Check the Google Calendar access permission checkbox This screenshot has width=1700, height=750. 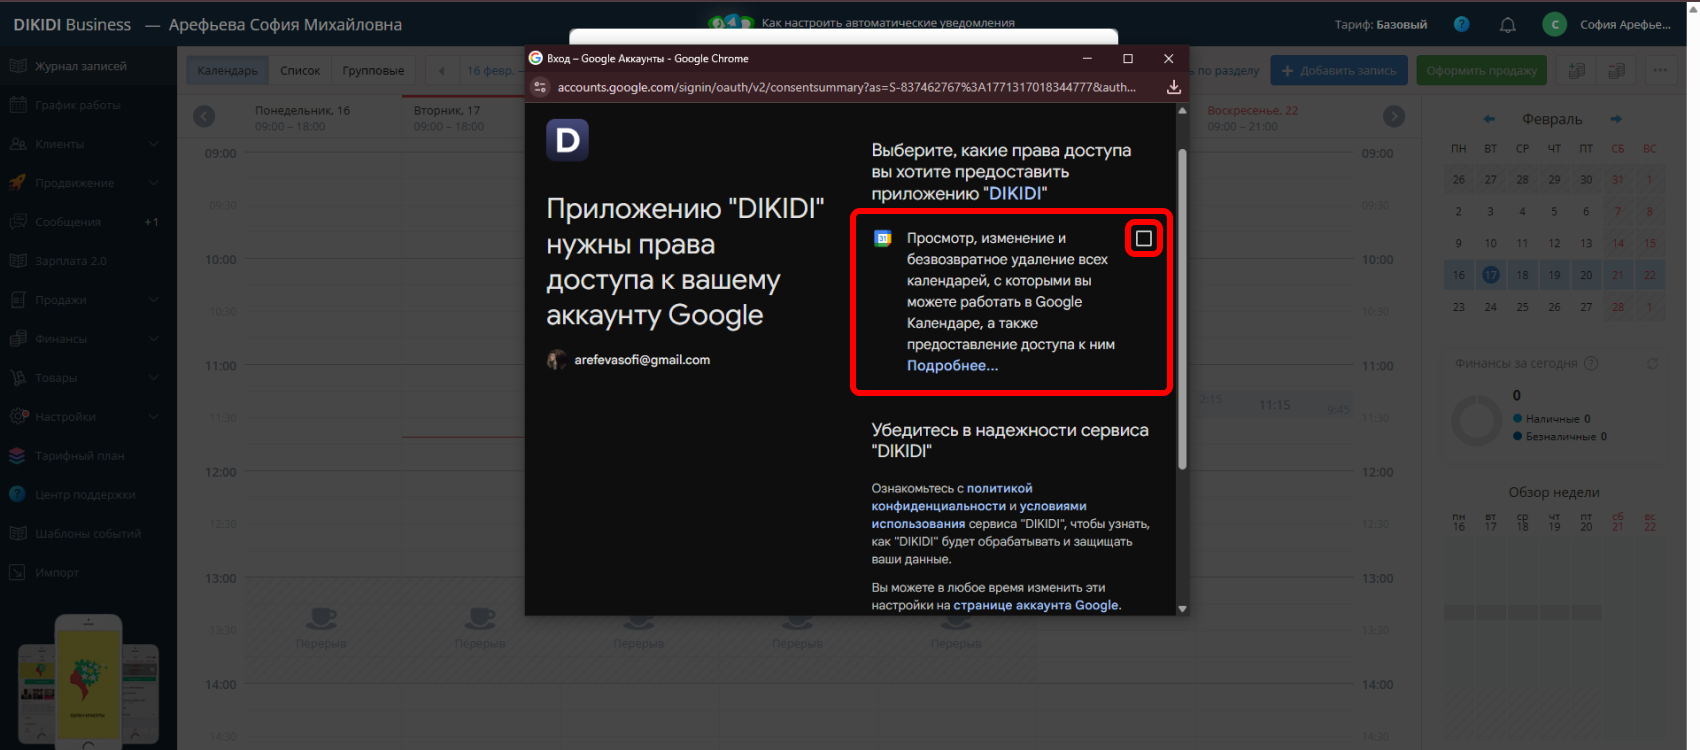[x=1144, y=238]
